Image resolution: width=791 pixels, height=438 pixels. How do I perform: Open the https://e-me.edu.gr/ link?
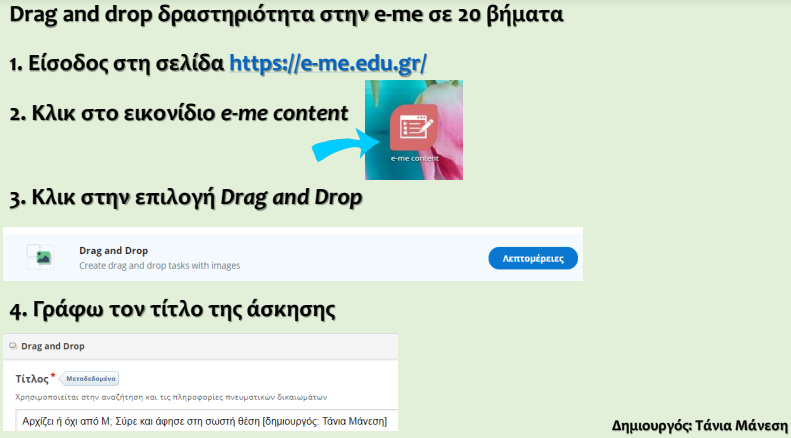328,64
